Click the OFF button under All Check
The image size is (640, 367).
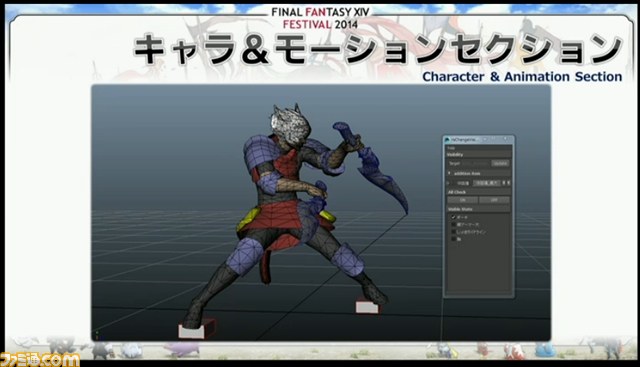pos(494,200)
